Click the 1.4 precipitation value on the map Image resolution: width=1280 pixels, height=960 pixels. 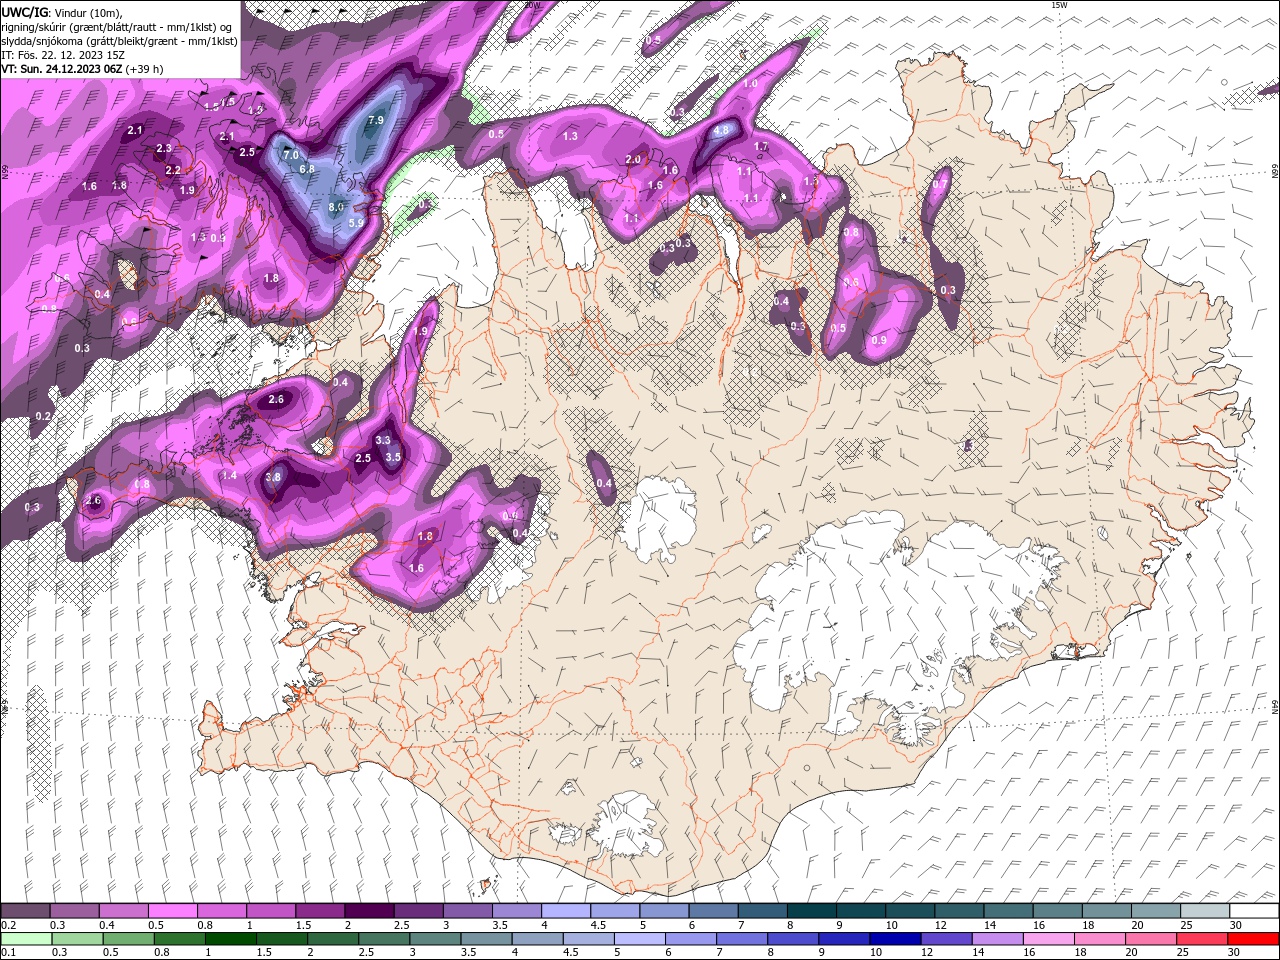pos(229,475)
